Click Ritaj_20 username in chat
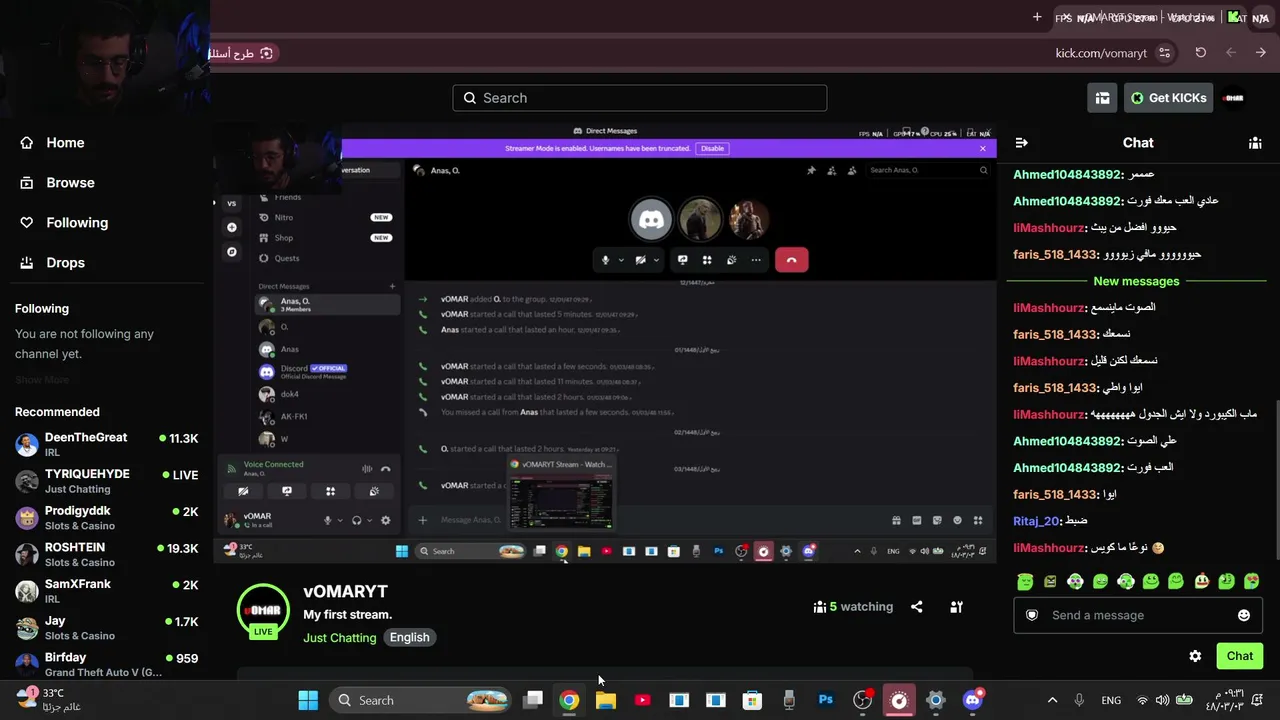 pyautogui.click(x=1035, y=521)
